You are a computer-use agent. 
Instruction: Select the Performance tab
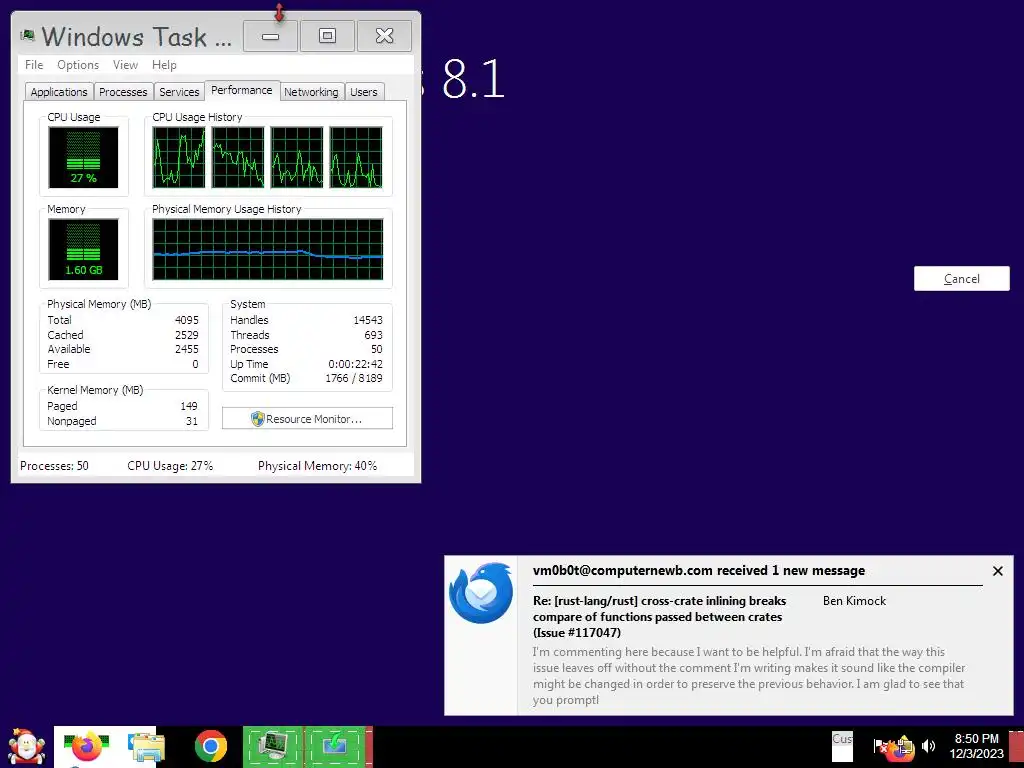coord(242,90)
